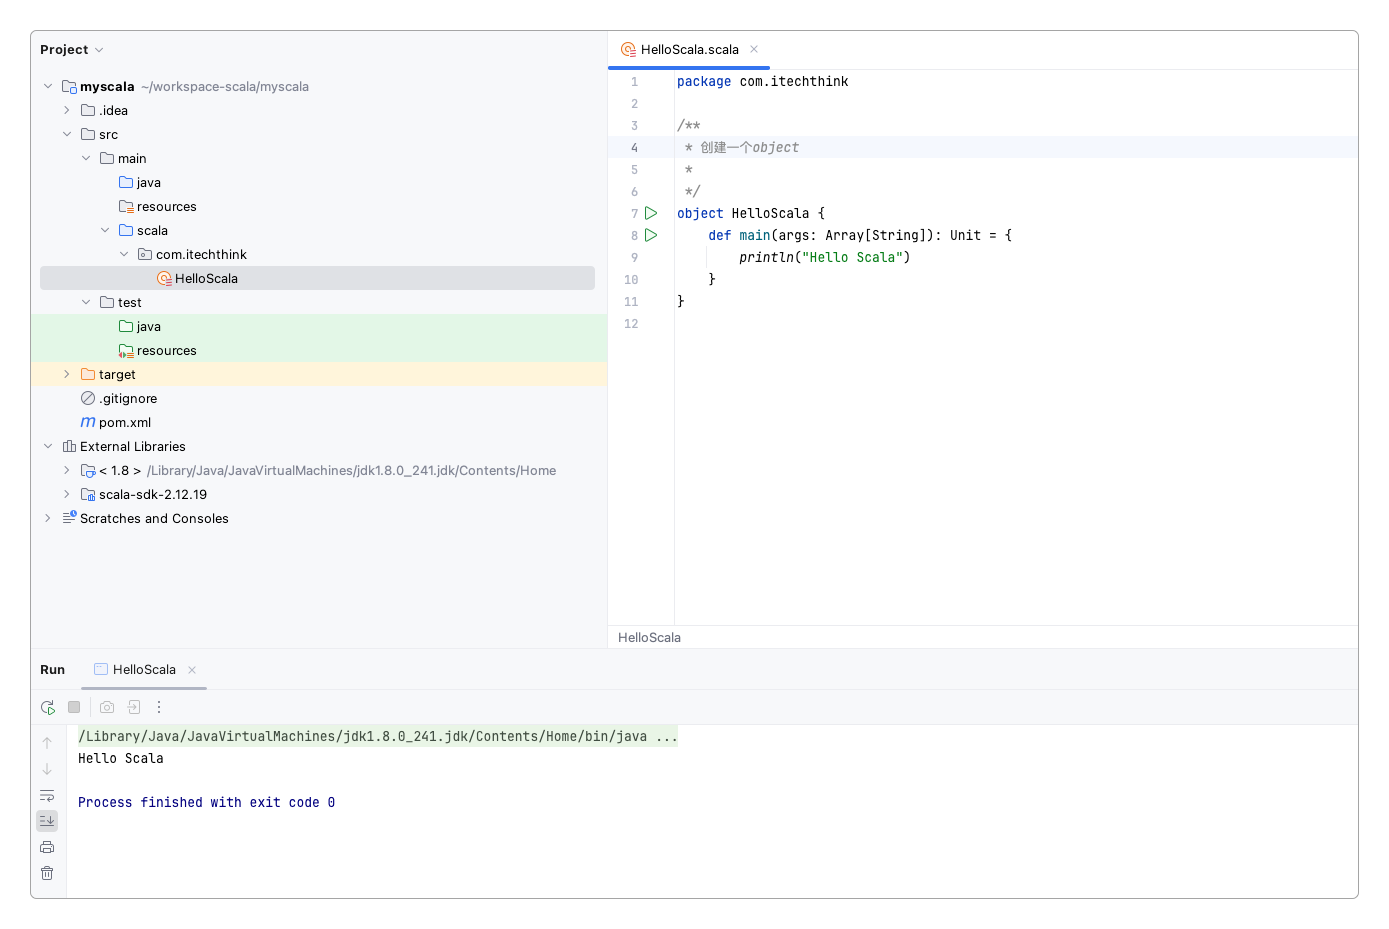
Task: Click the Maven pom.xml icon
Action: 88,422
